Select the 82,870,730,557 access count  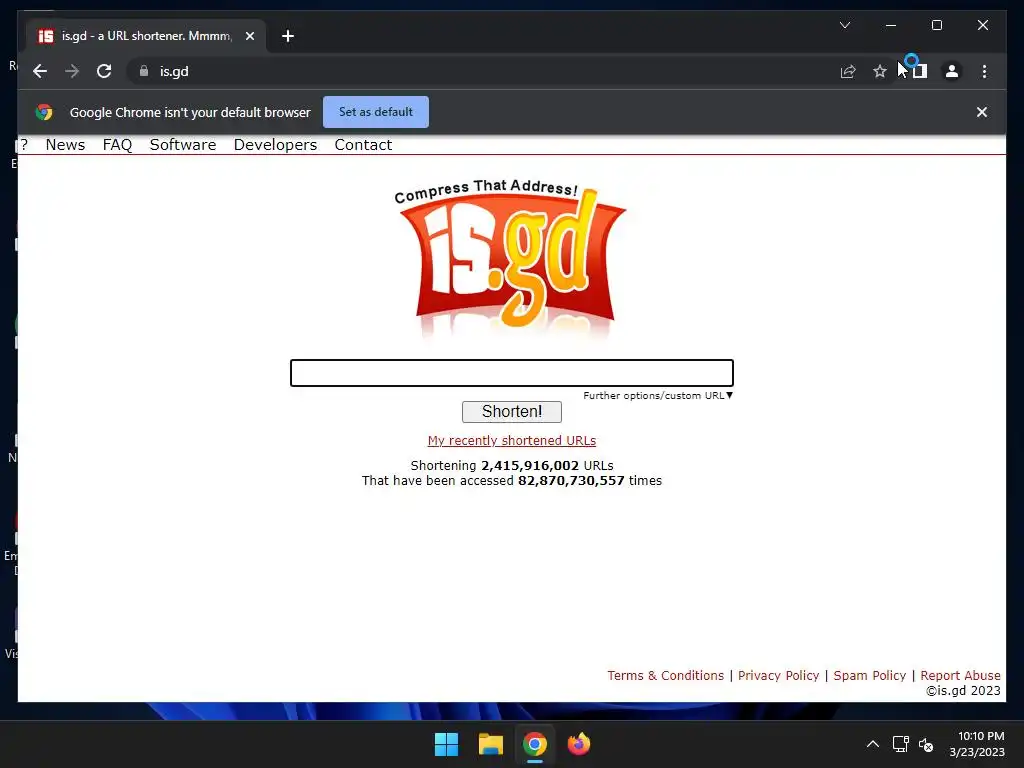(571, 481)
